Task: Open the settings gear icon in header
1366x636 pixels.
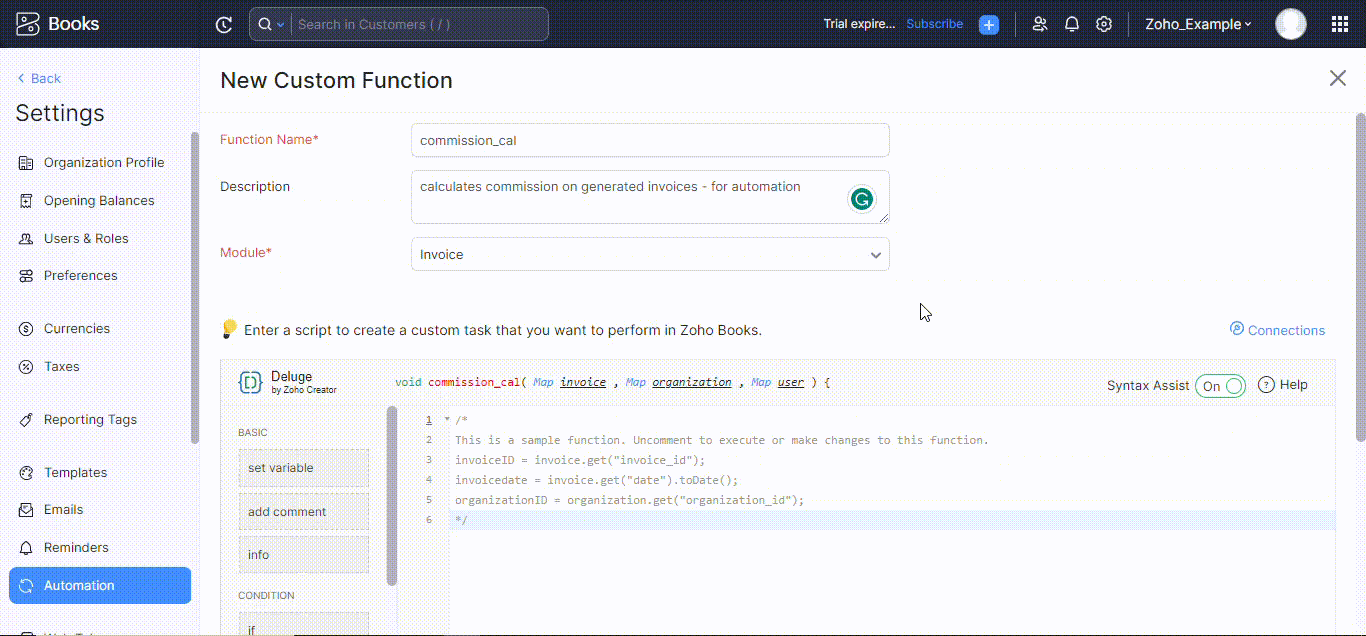Action: pos(1104,25)
